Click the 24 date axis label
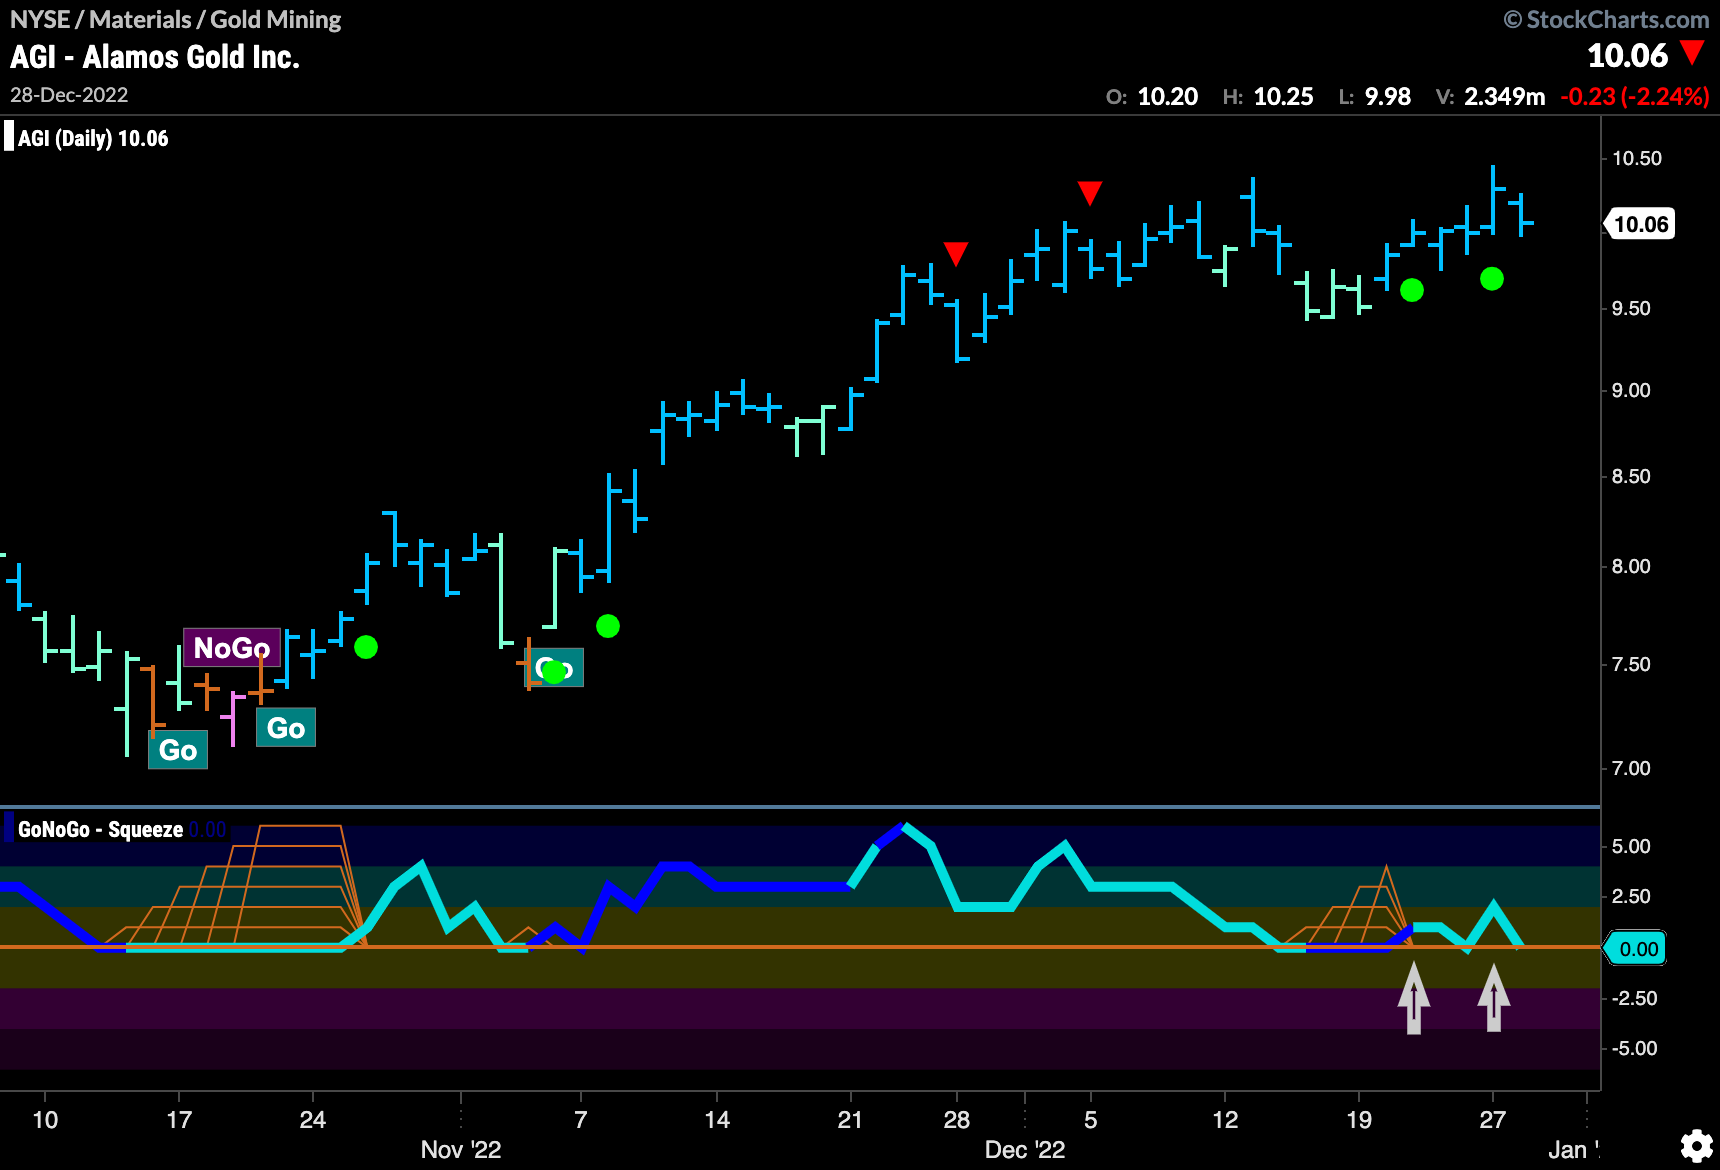Image resolution: width=1720 pixels, height=1170 pixels. tap(313, 1119)
